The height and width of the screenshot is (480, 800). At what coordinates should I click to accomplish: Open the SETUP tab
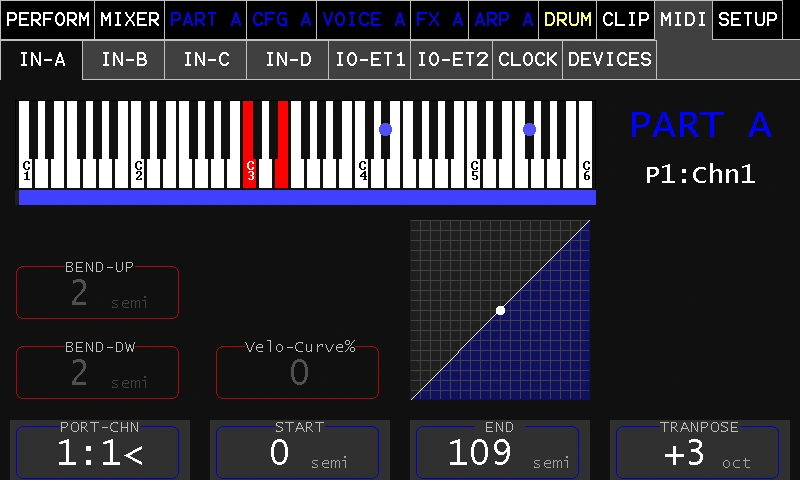point(747,19)
